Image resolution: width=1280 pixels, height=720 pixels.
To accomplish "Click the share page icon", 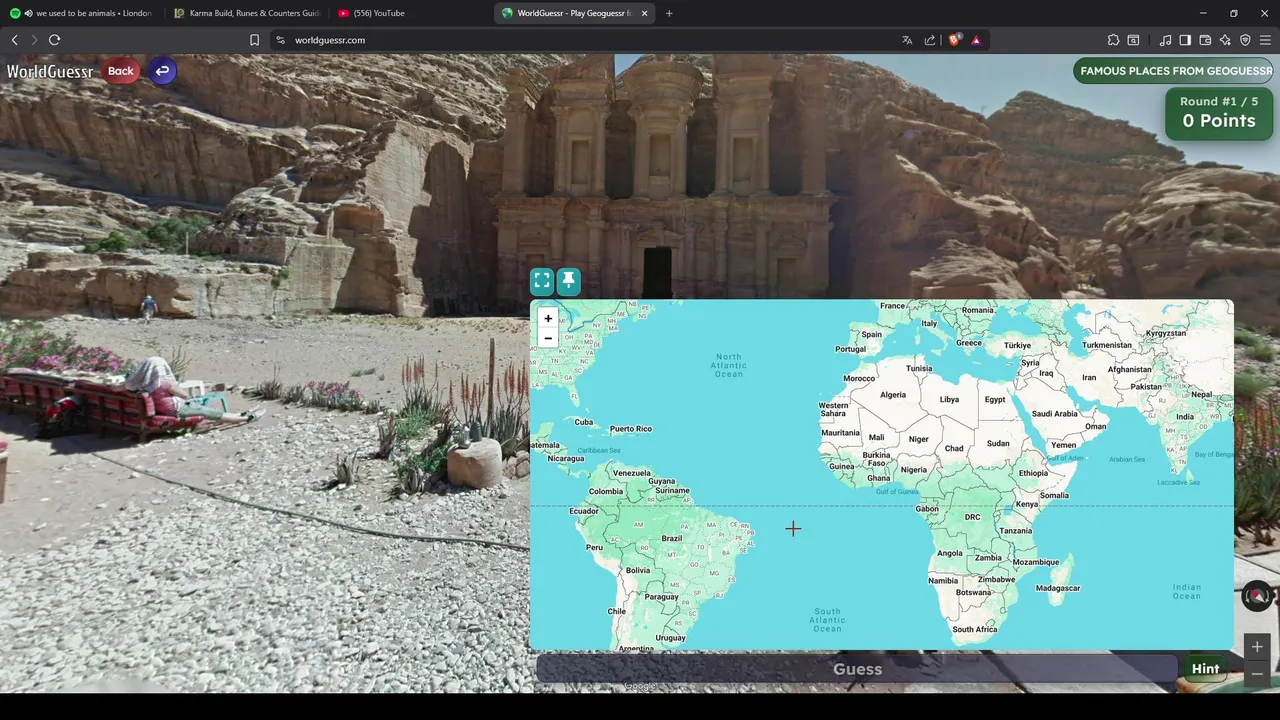I will pyautogui.click(x=930, y=40).
